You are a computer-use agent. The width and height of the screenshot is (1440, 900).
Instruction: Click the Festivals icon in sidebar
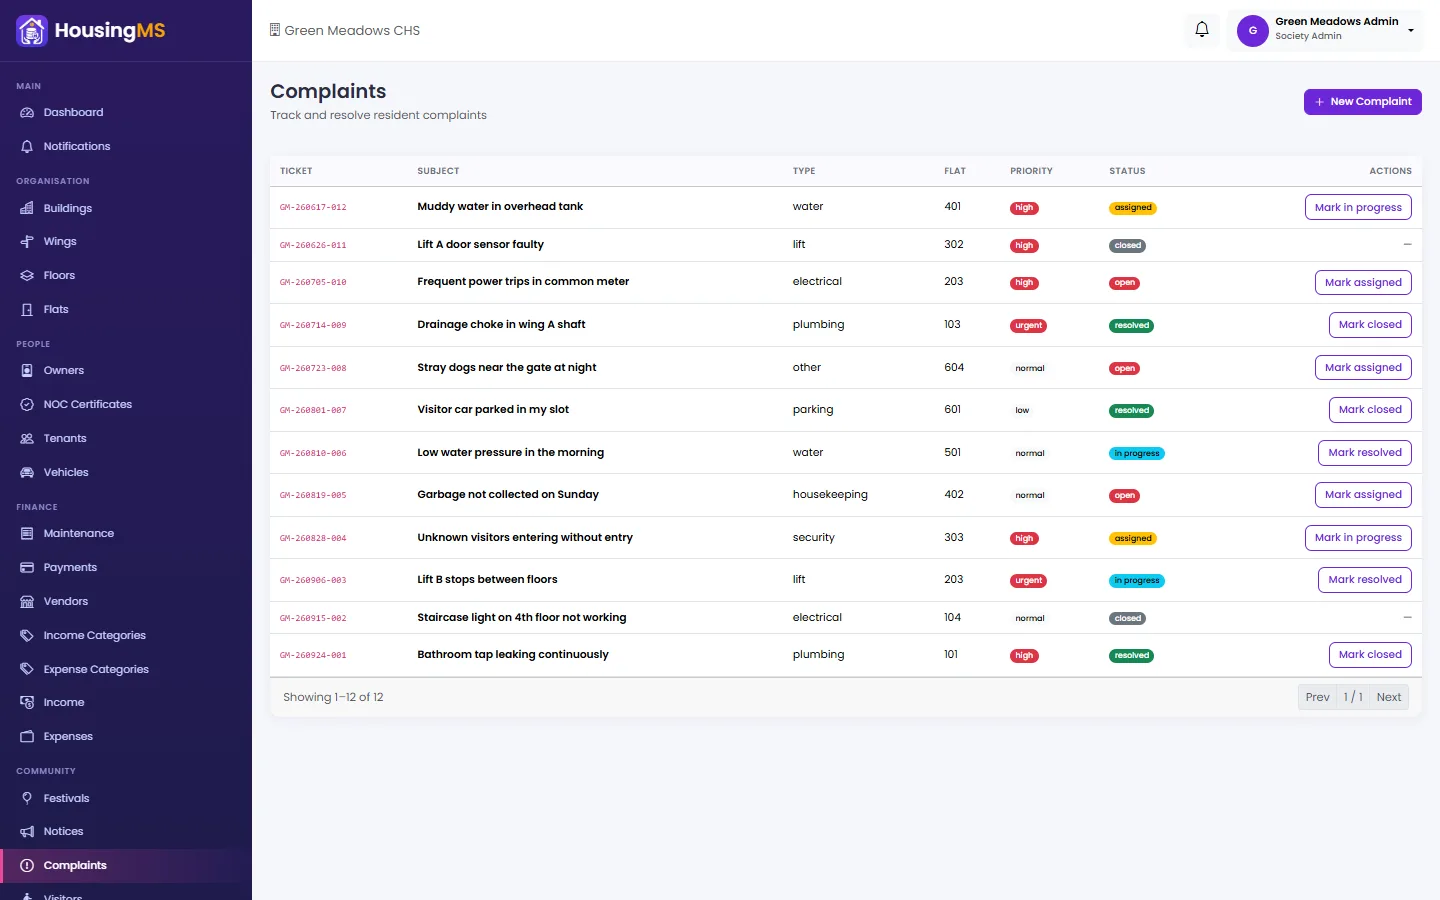tap(27, 799)
